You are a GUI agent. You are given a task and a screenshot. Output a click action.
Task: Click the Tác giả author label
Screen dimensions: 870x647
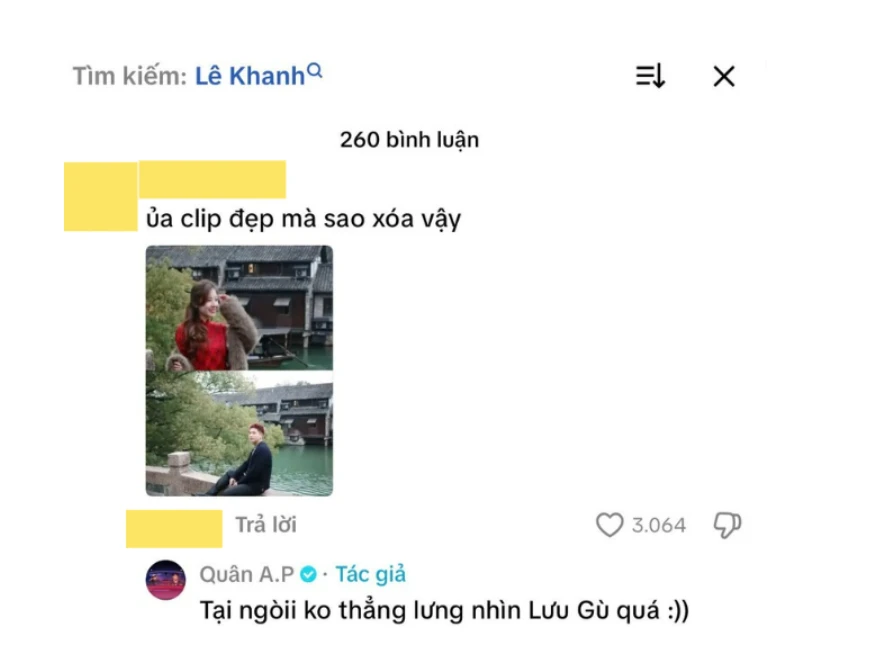point(370,574)
